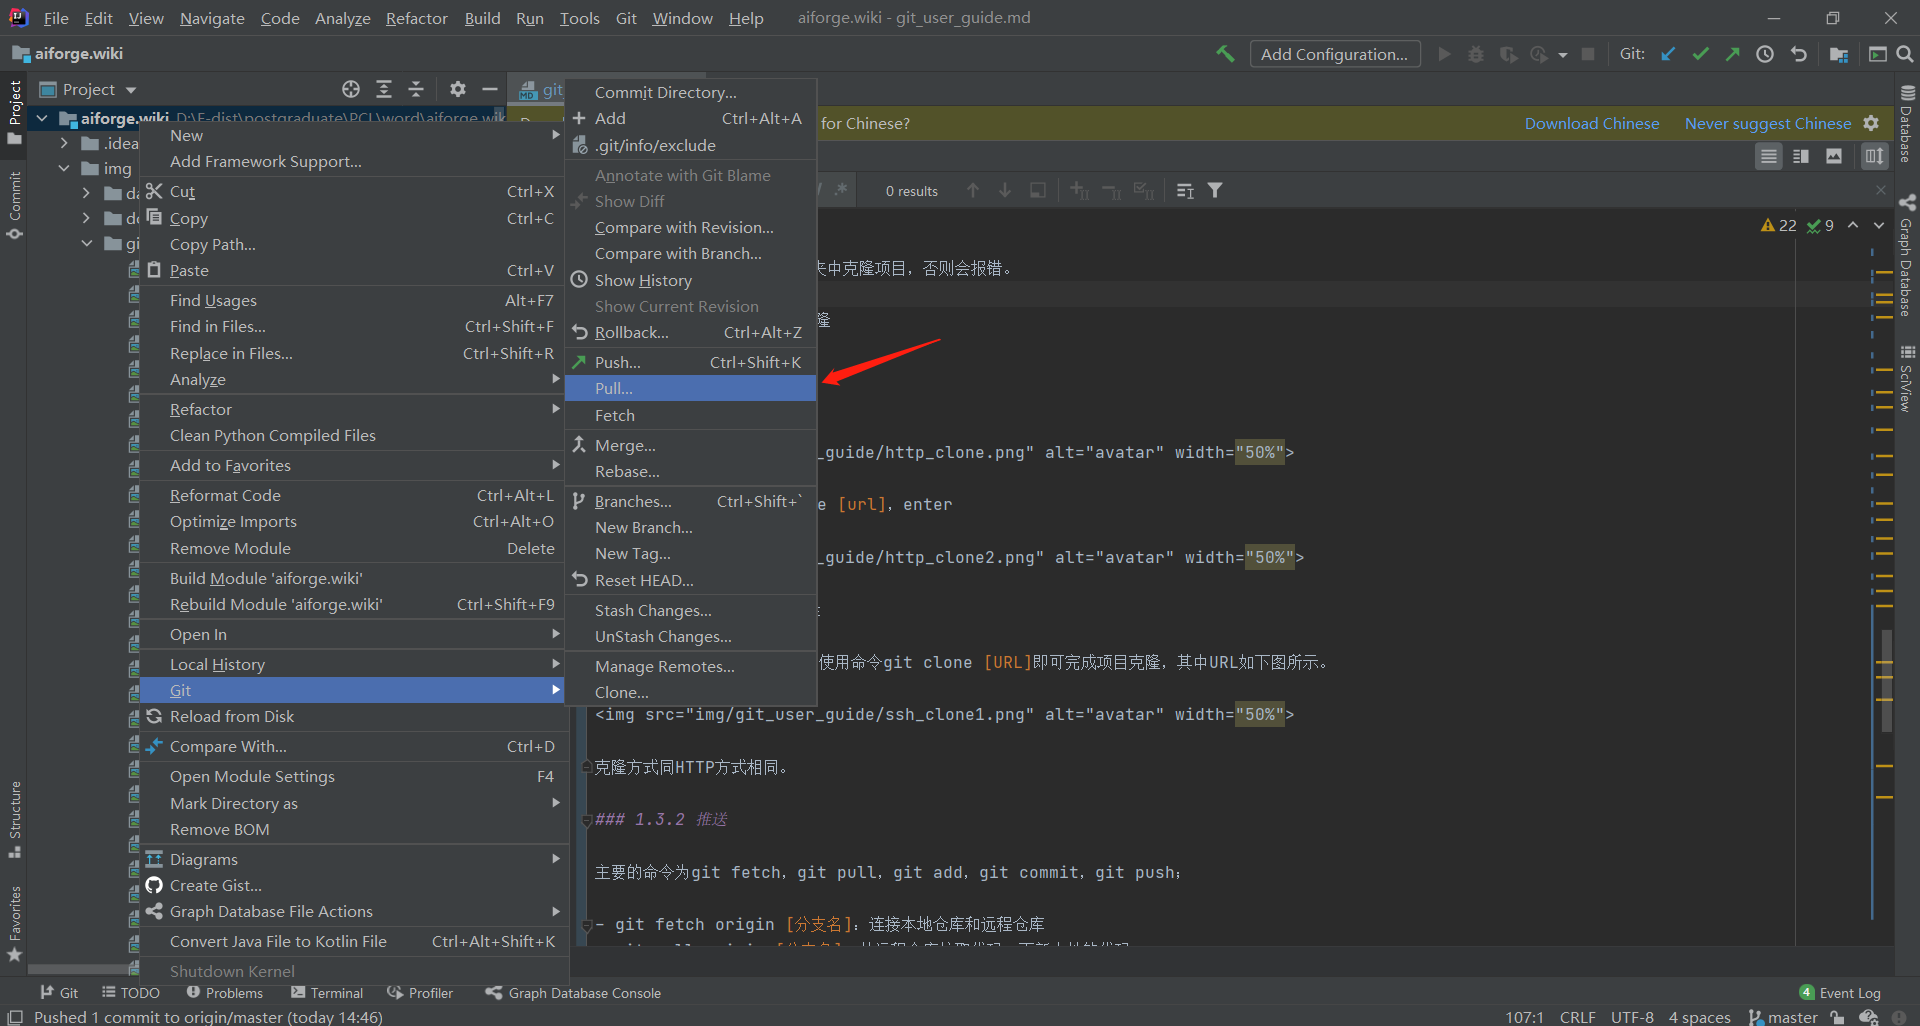The height and width of the screenshot is (1026, 1920).
Task: Expand the .idea folder
Action: coord(64,143)
